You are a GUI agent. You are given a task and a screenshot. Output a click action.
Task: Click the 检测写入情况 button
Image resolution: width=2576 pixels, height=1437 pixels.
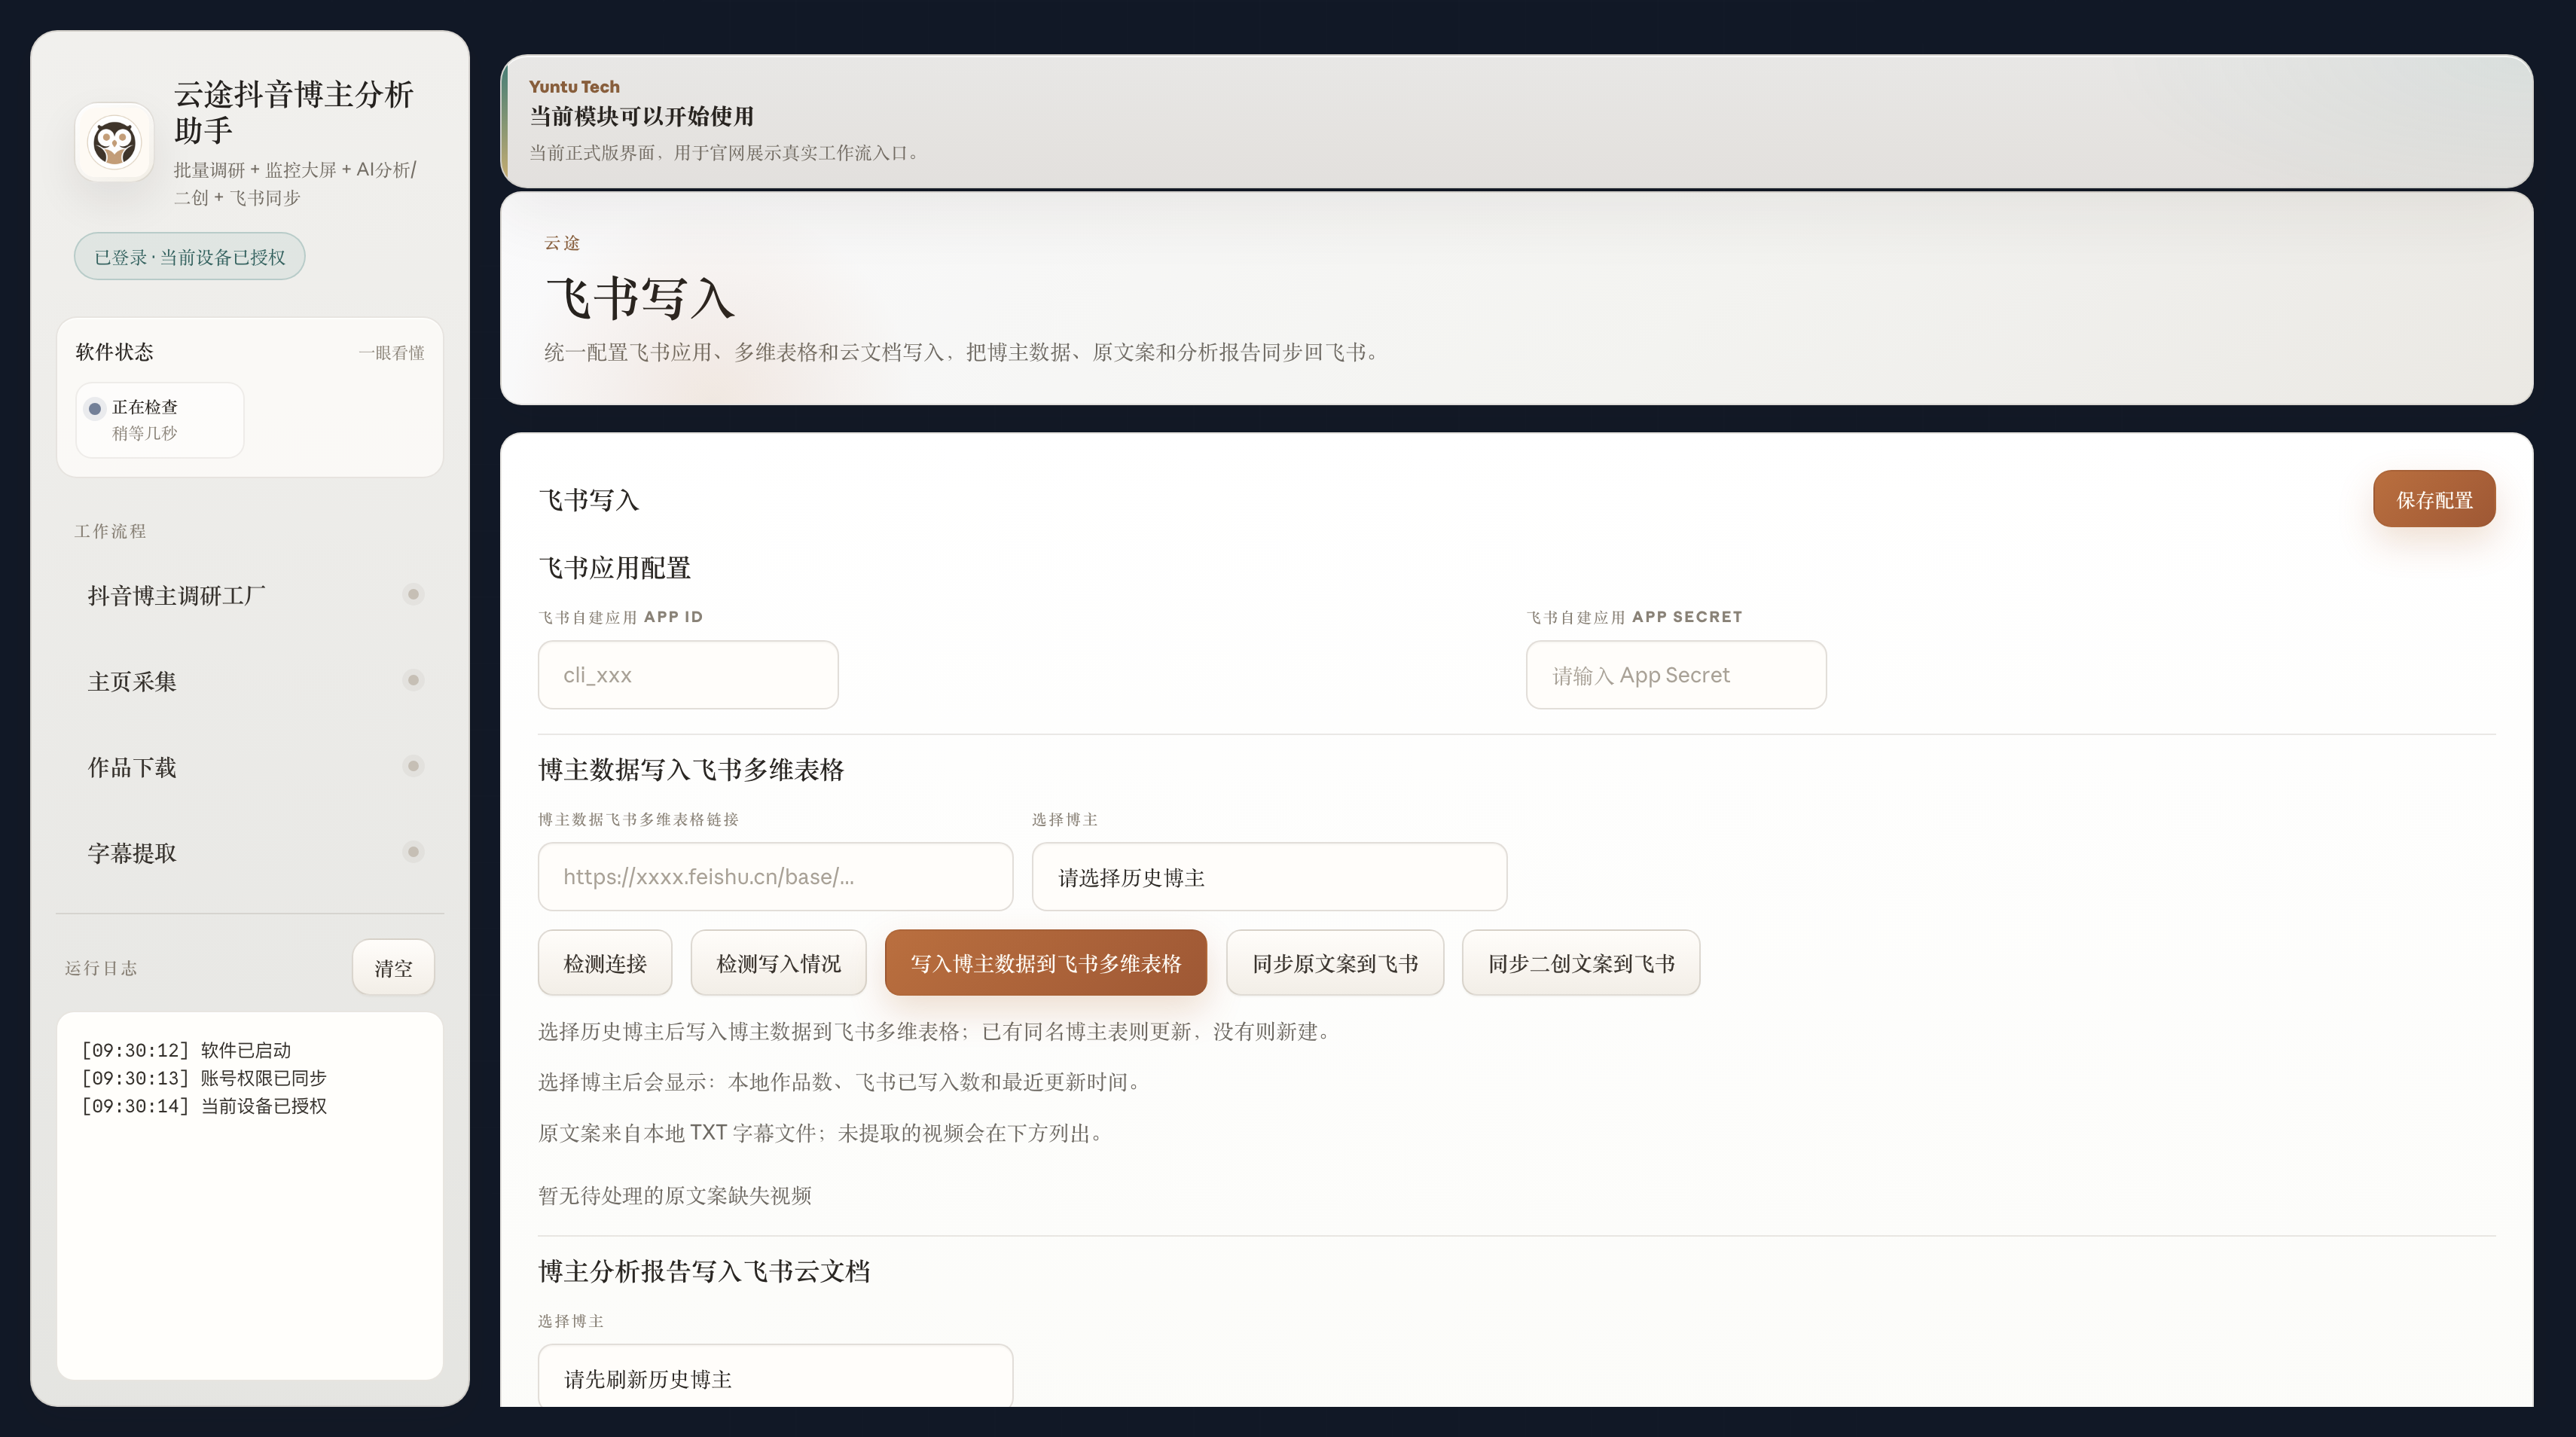778,963
